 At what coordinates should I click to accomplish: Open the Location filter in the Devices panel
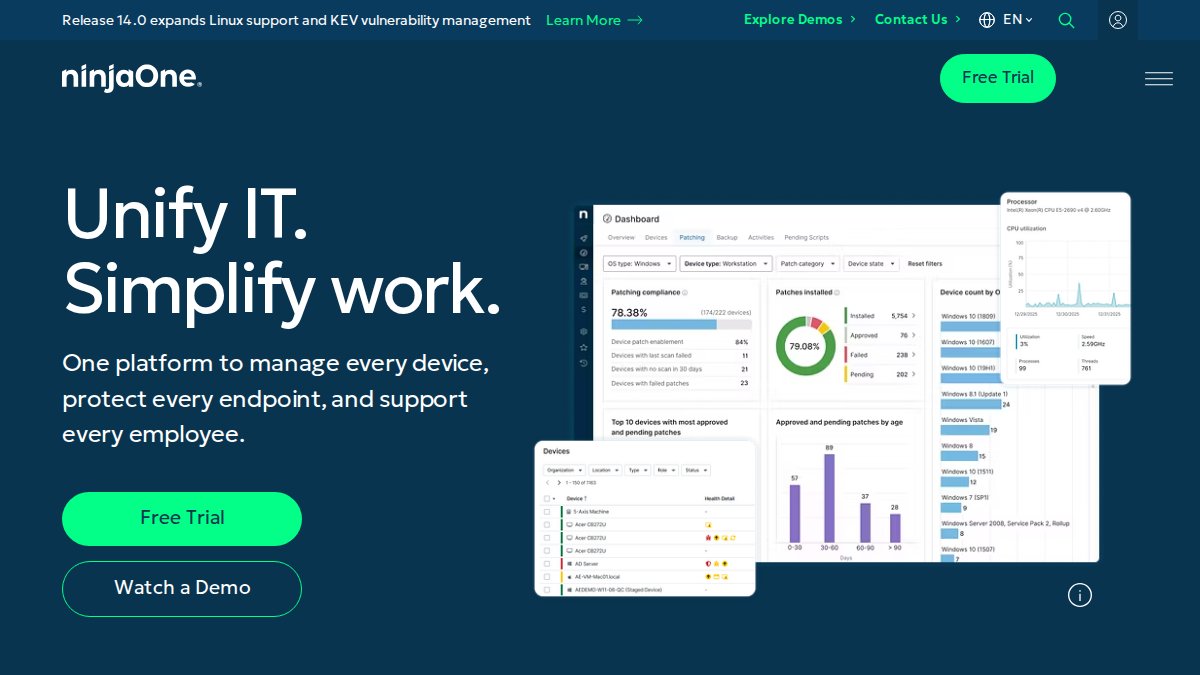coord(605,470)
